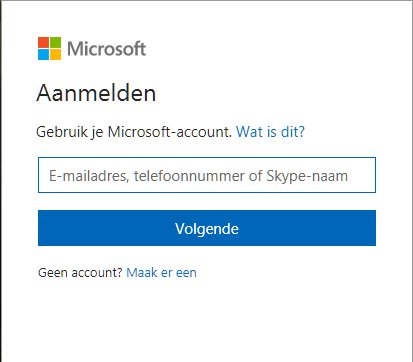Click the word 'een' in 'Maak er een'
Screen dimensions: 413x362
(186, 273)
